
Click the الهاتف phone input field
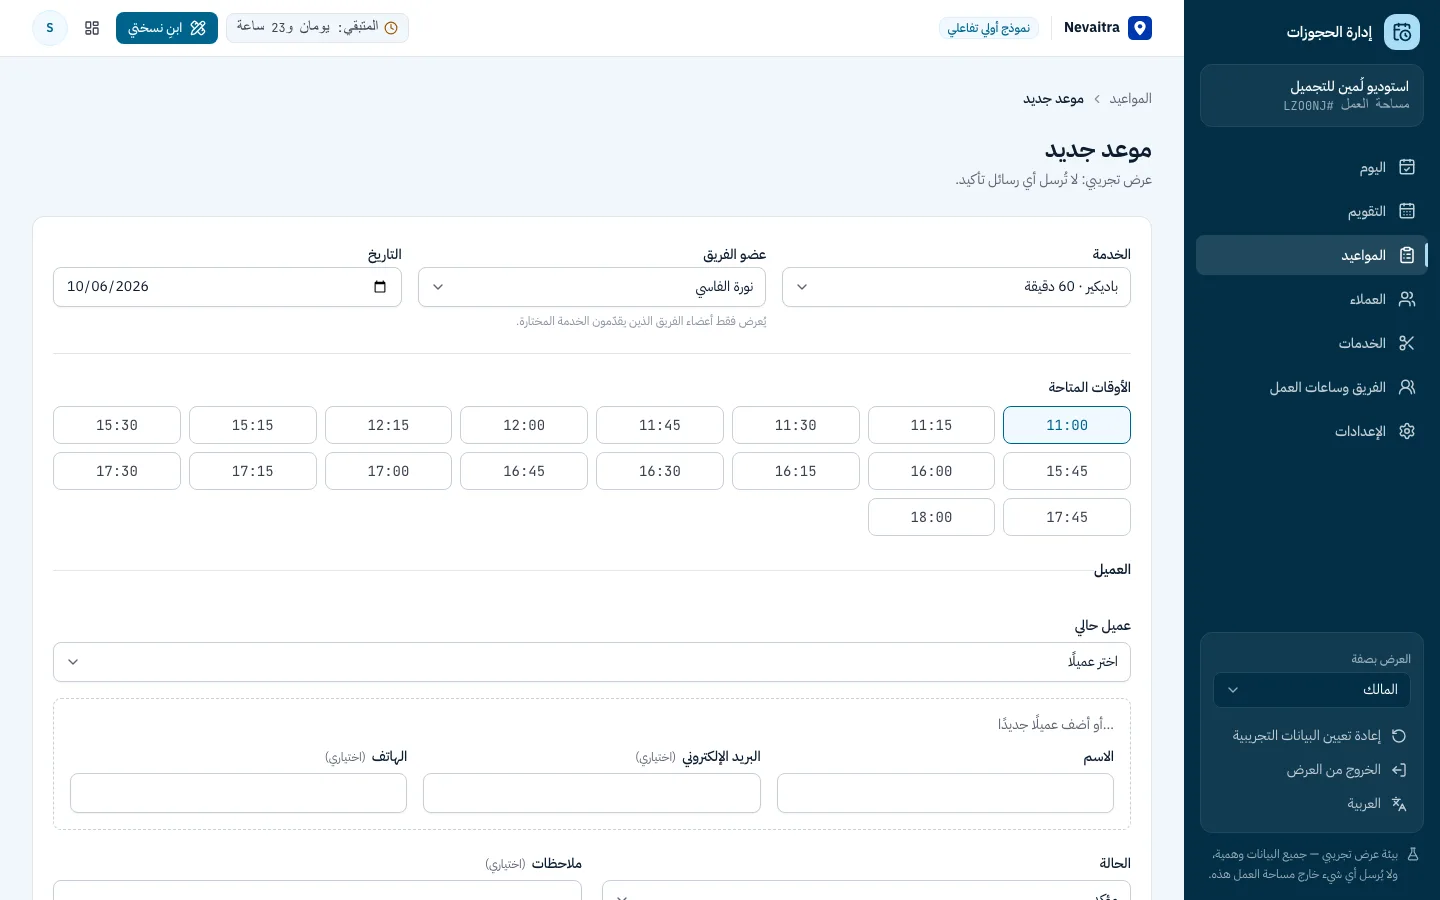coord(238,793)
